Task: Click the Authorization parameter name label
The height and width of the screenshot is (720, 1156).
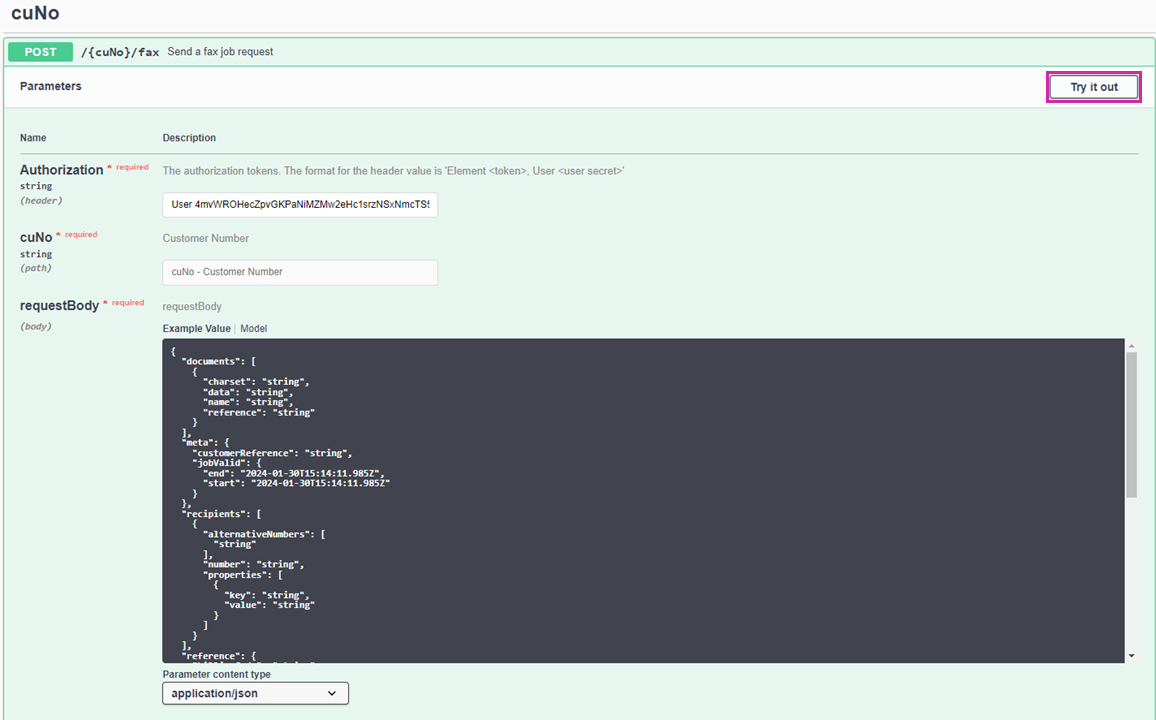Action: [61, 170]
